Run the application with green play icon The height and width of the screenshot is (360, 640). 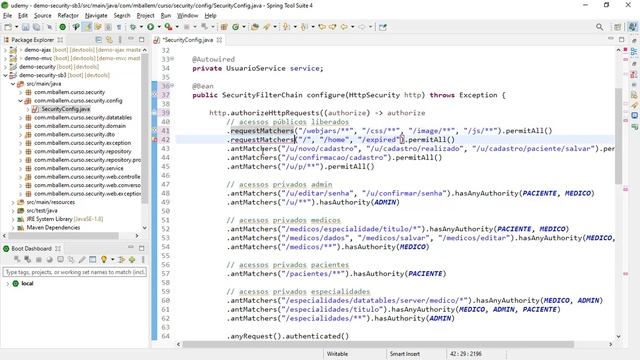click(x=151, y=27)
